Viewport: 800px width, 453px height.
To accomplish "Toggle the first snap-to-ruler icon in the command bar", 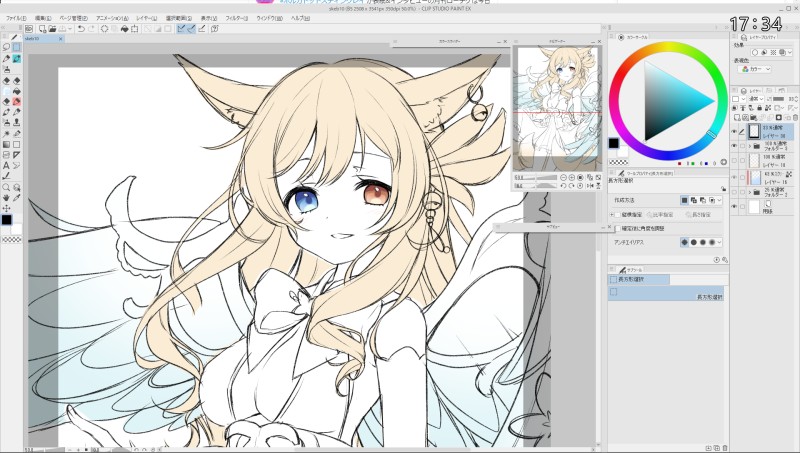I will [x=181, y=29].
